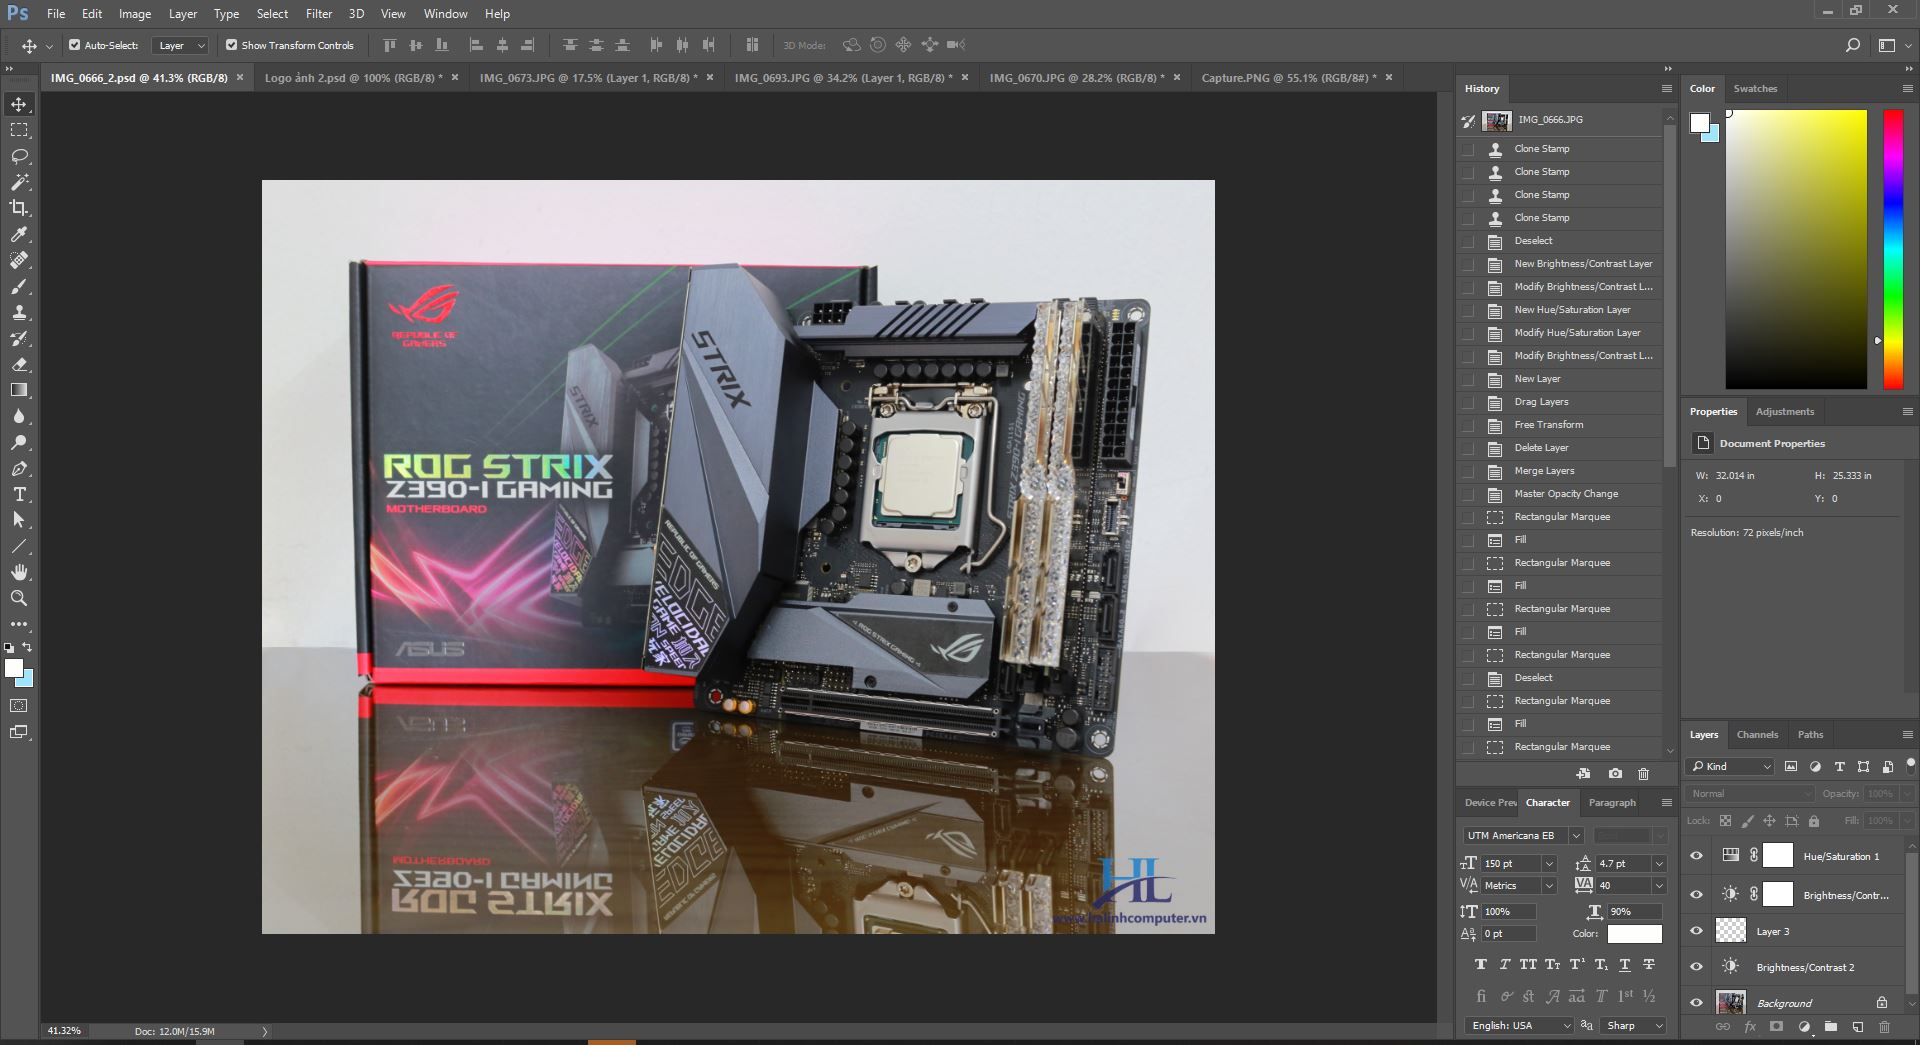This screenshot has height=1045, width=1920.
Task: Create new snapshot camera icon in History
Action: pyautogui.click(x=1615, y=774)
